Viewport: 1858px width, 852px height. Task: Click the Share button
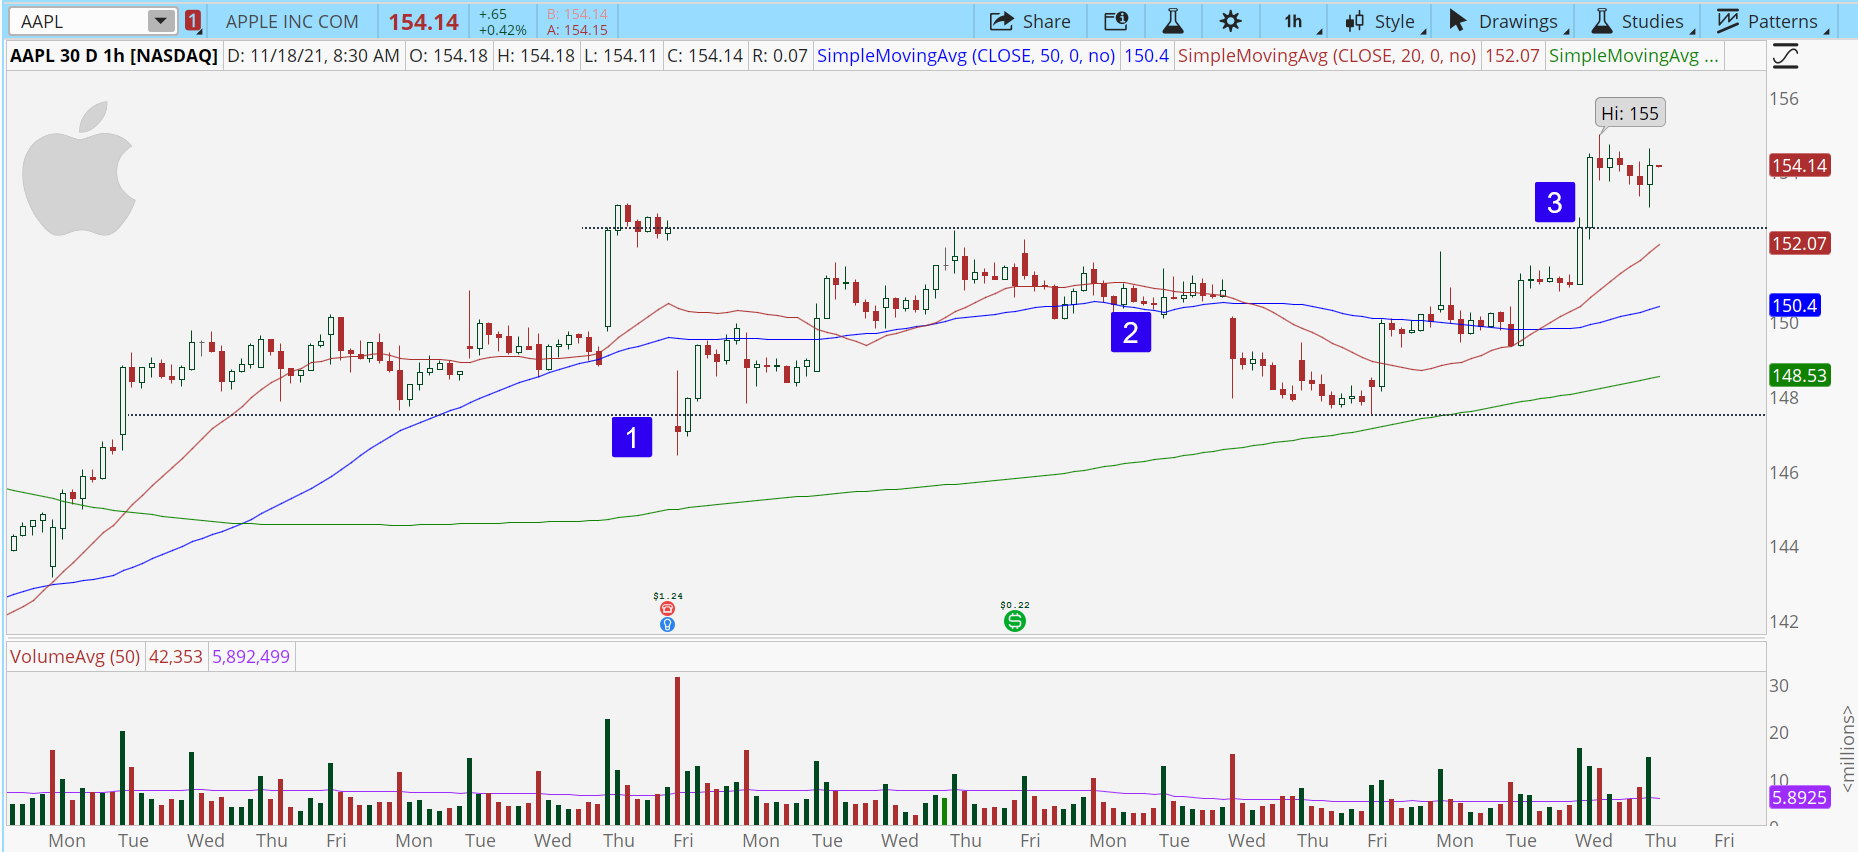tap(1030, 21)
